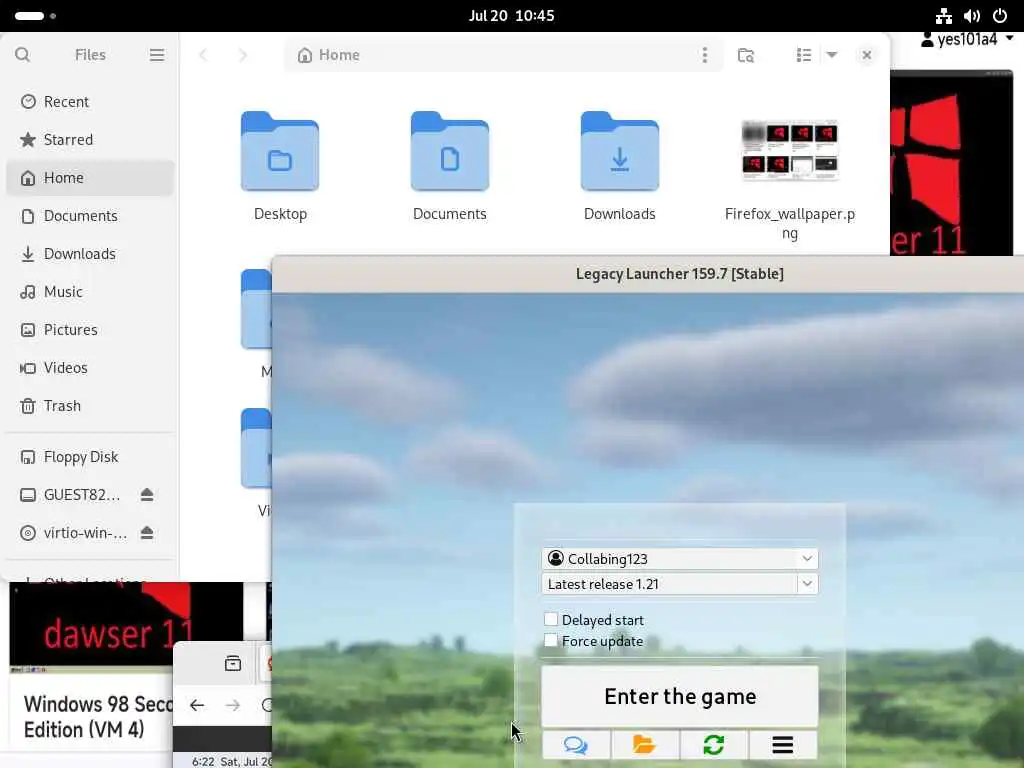The height and width of the screenshot is (768, 1024).
Task: Click browser forward arrow in bottom window
Action: 232,705
